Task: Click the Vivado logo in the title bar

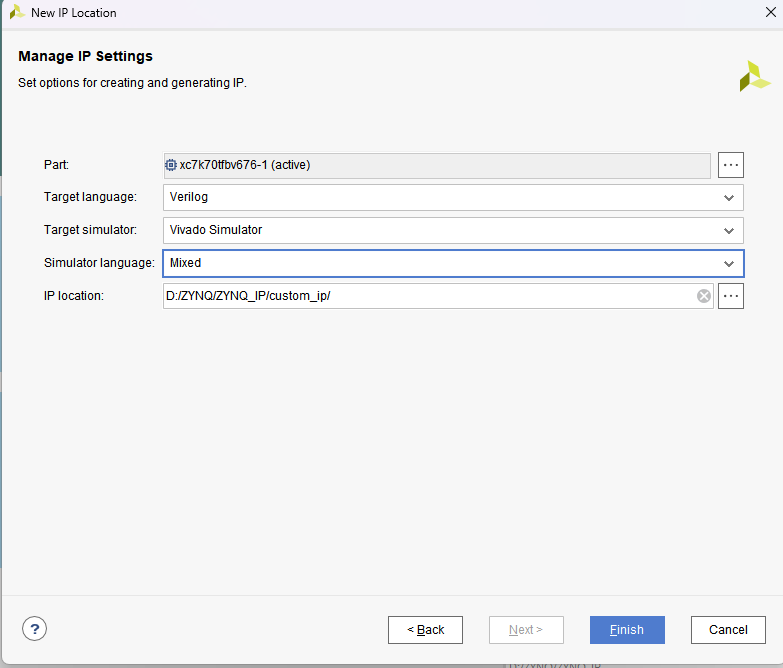Action: [x=17, y=12]
